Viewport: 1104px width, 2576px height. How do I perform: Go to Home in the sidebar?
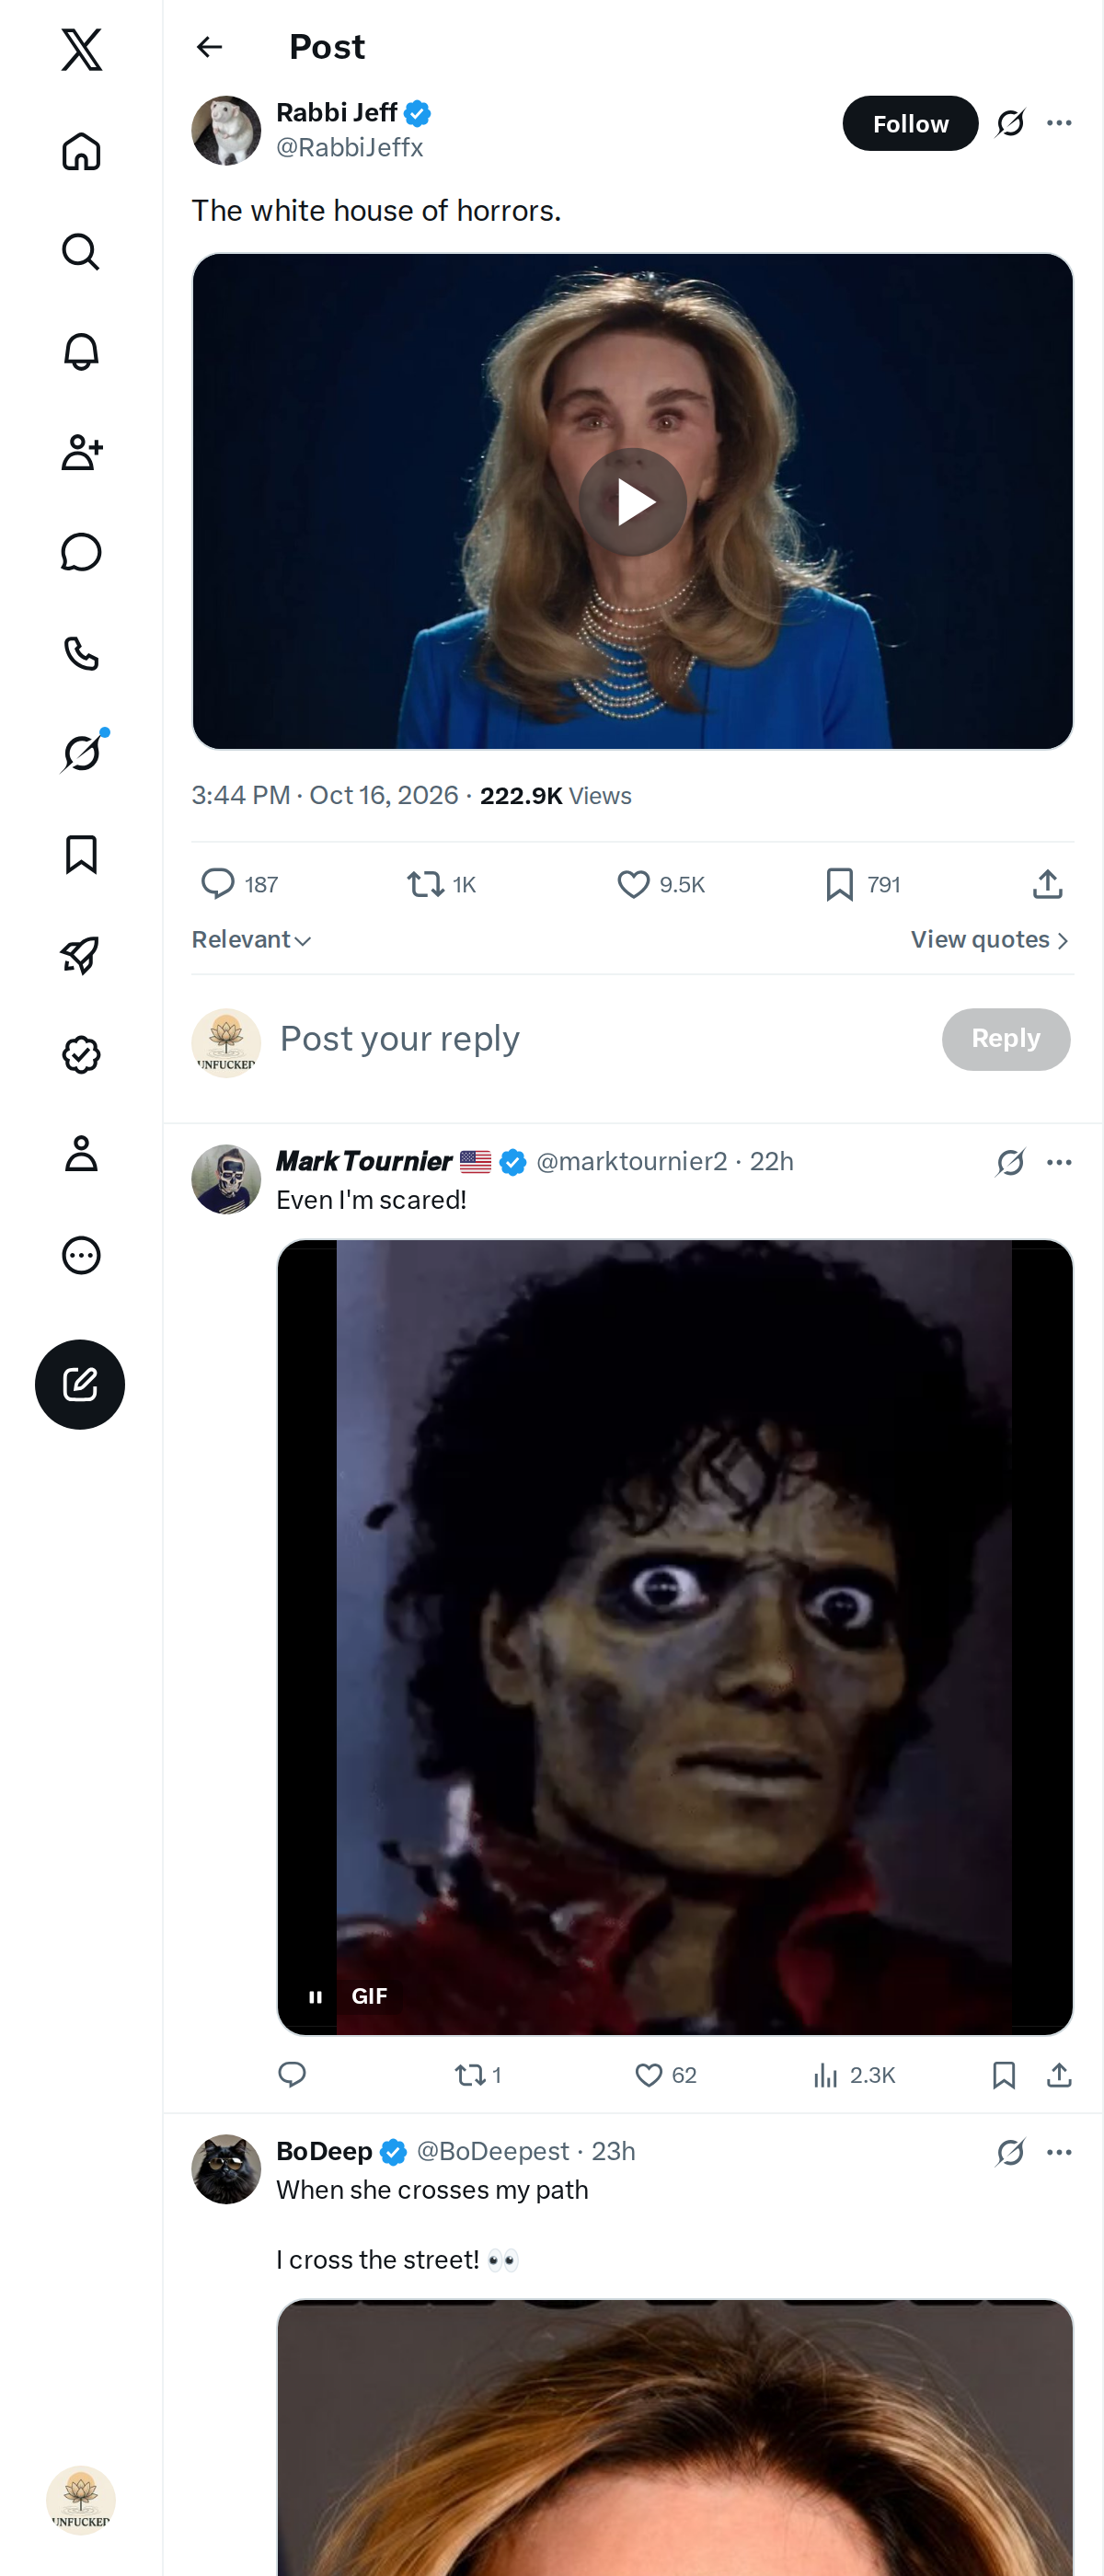tap(81, 152)
